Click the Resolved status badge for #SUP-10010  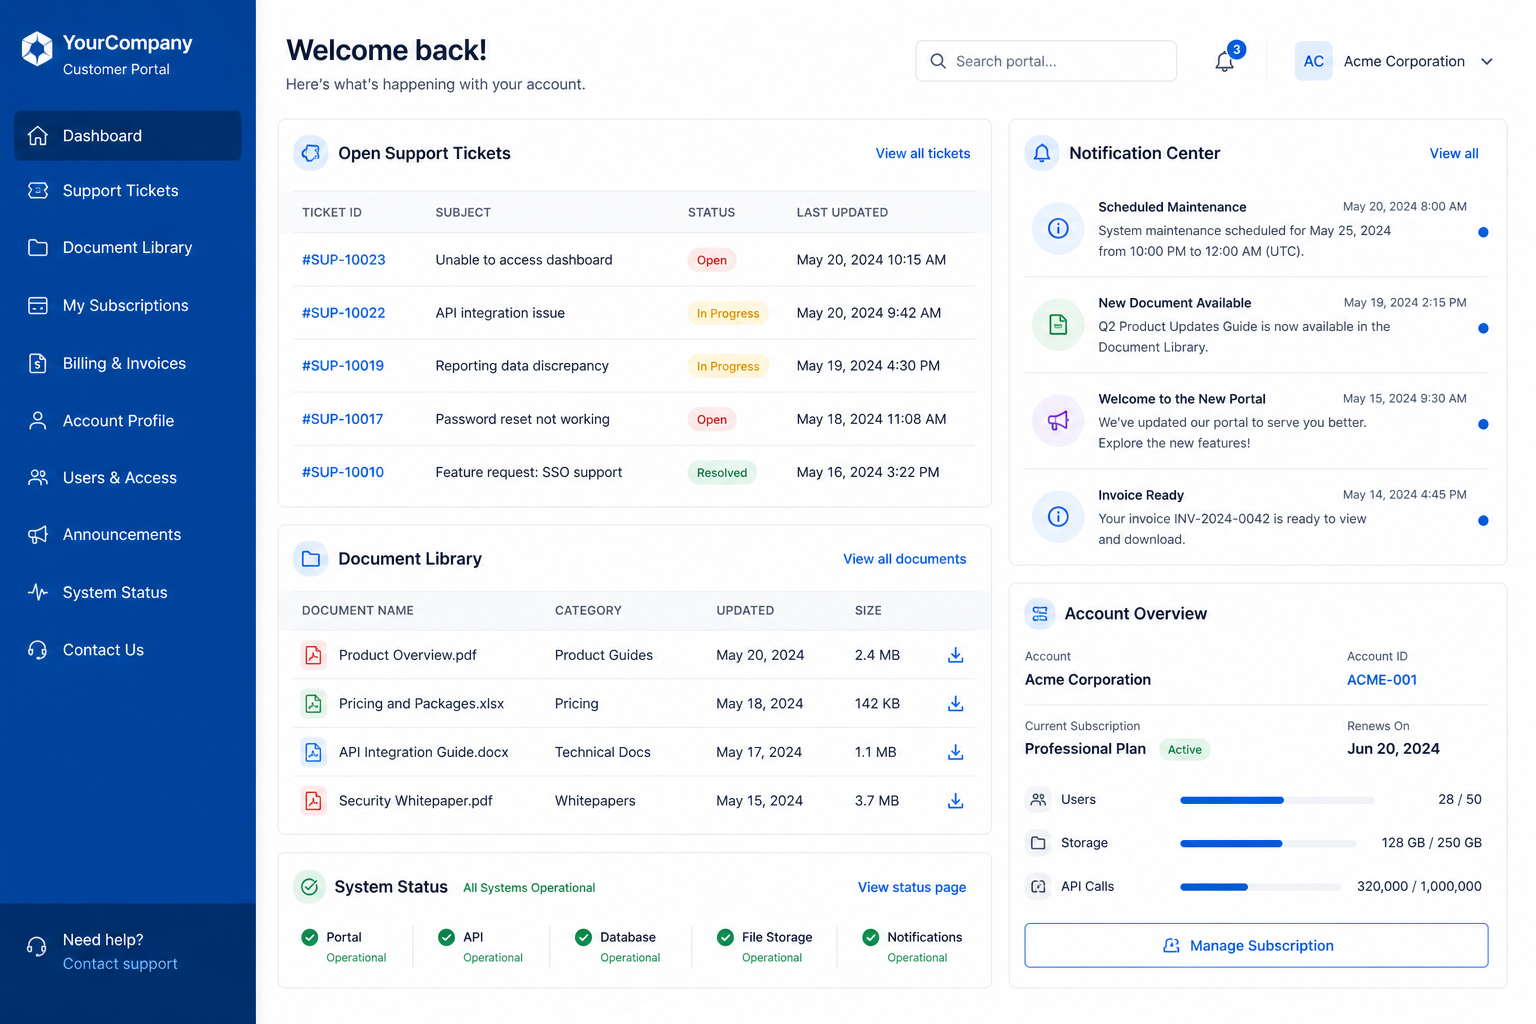722,473
